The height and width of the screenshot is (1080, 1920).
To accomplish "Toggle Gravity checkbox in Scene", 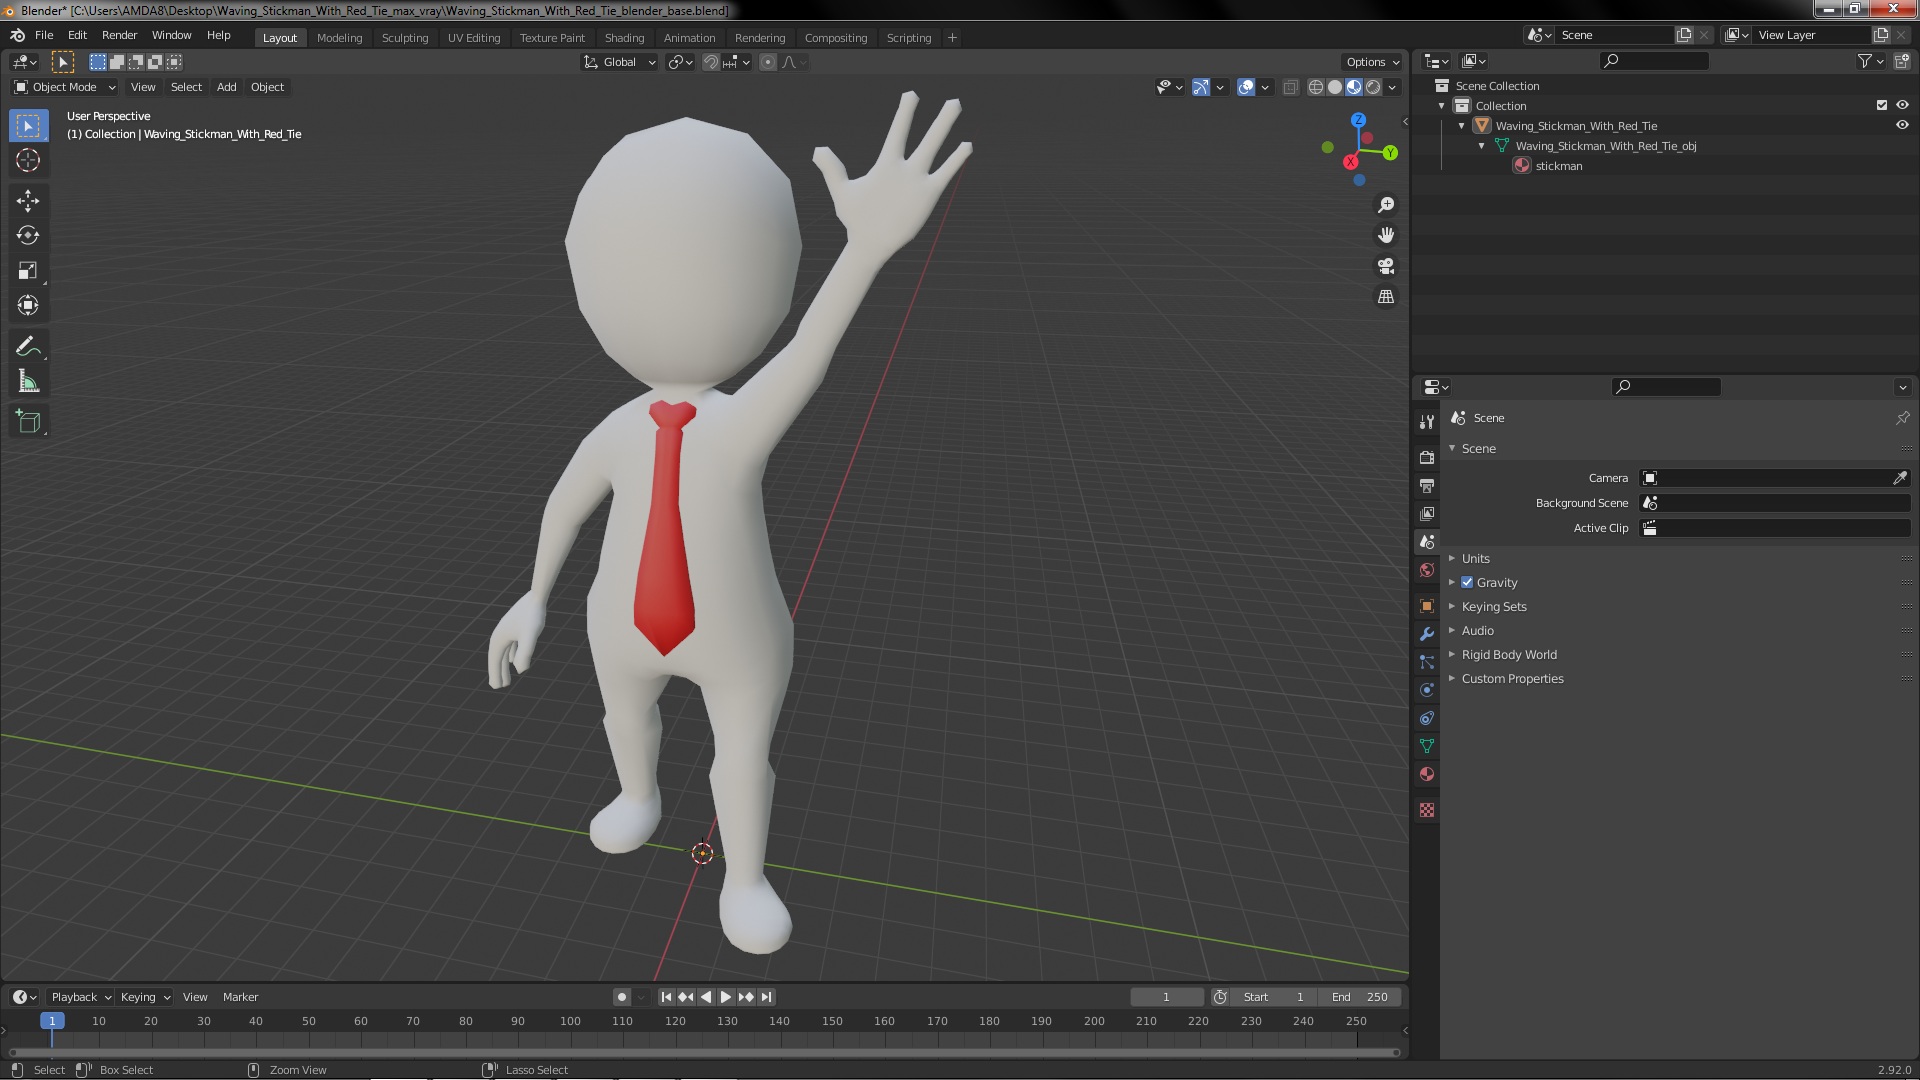I will tap(1467, 583).
